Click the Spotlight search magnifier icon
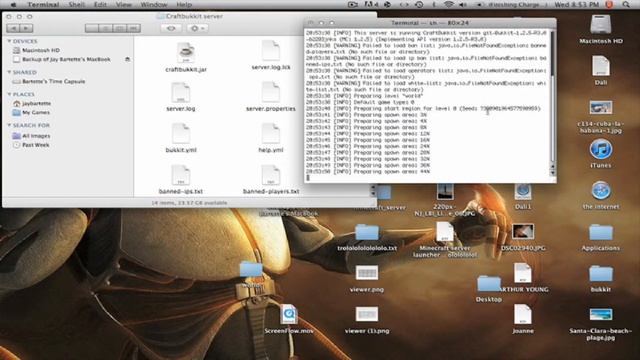640x360 pixels. pyautogui.click(x=626, y=4)
